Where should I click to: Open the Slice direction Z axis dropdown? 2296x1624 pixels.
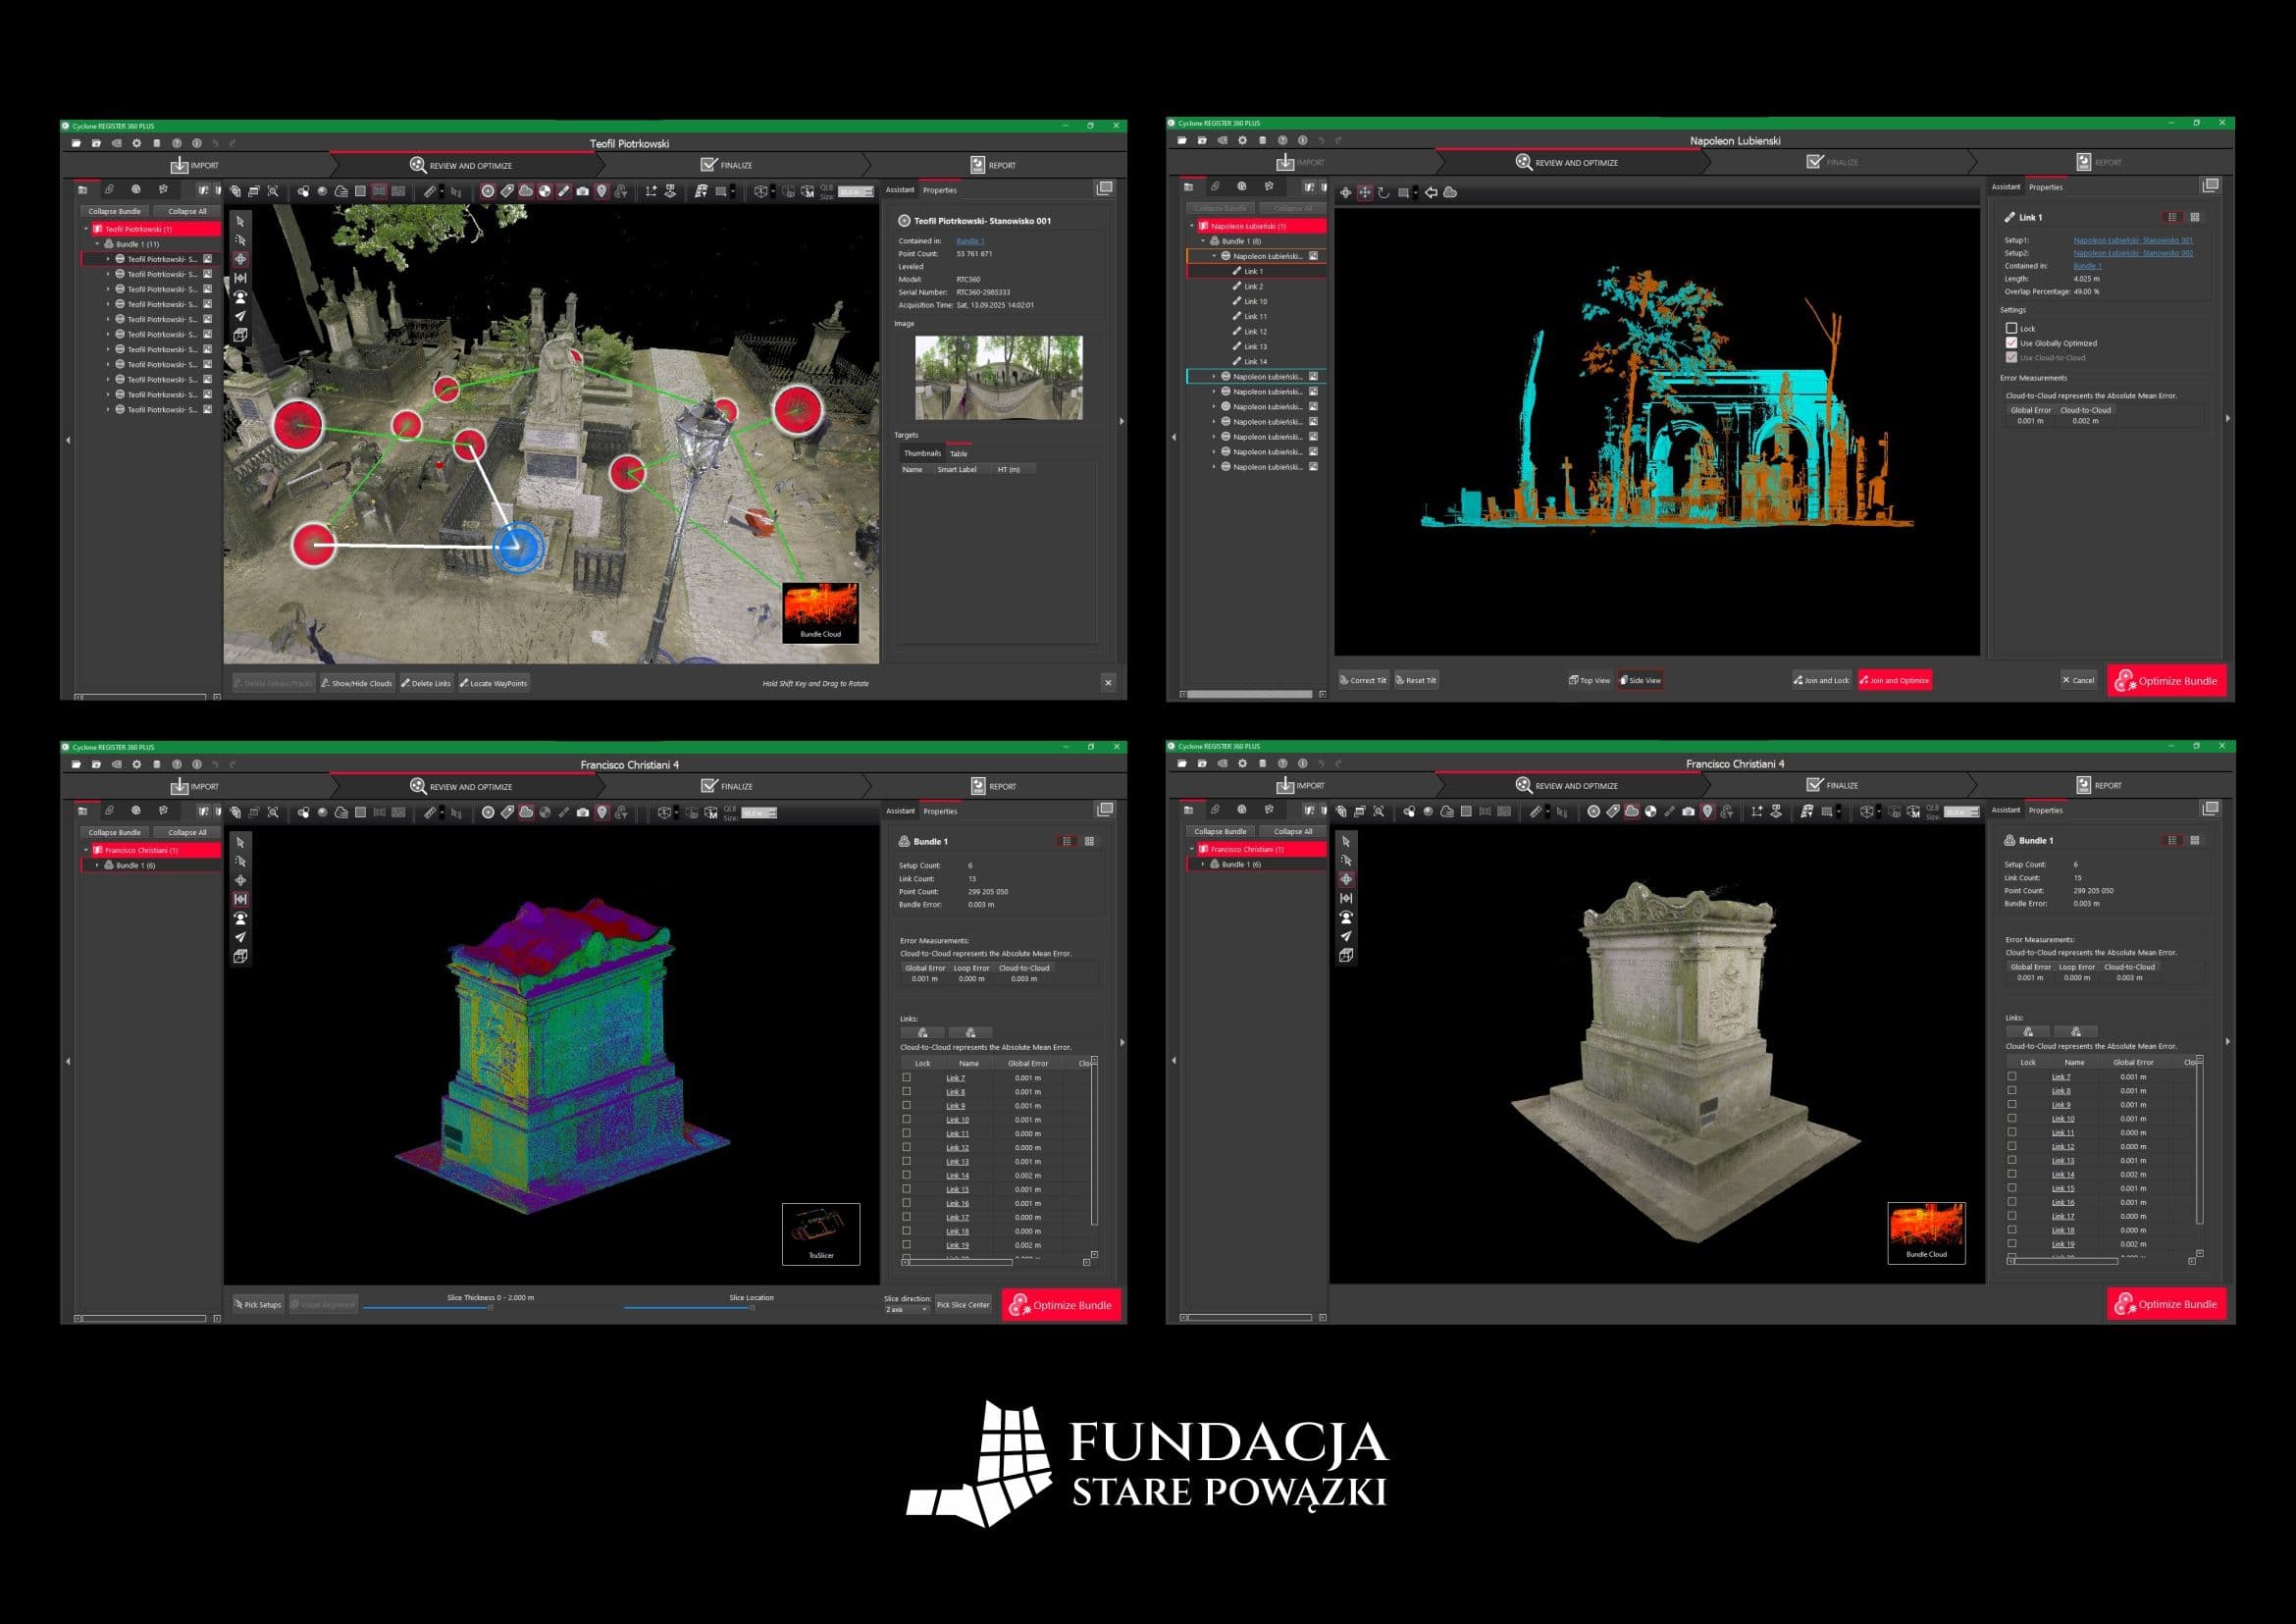pos(906,1310)
